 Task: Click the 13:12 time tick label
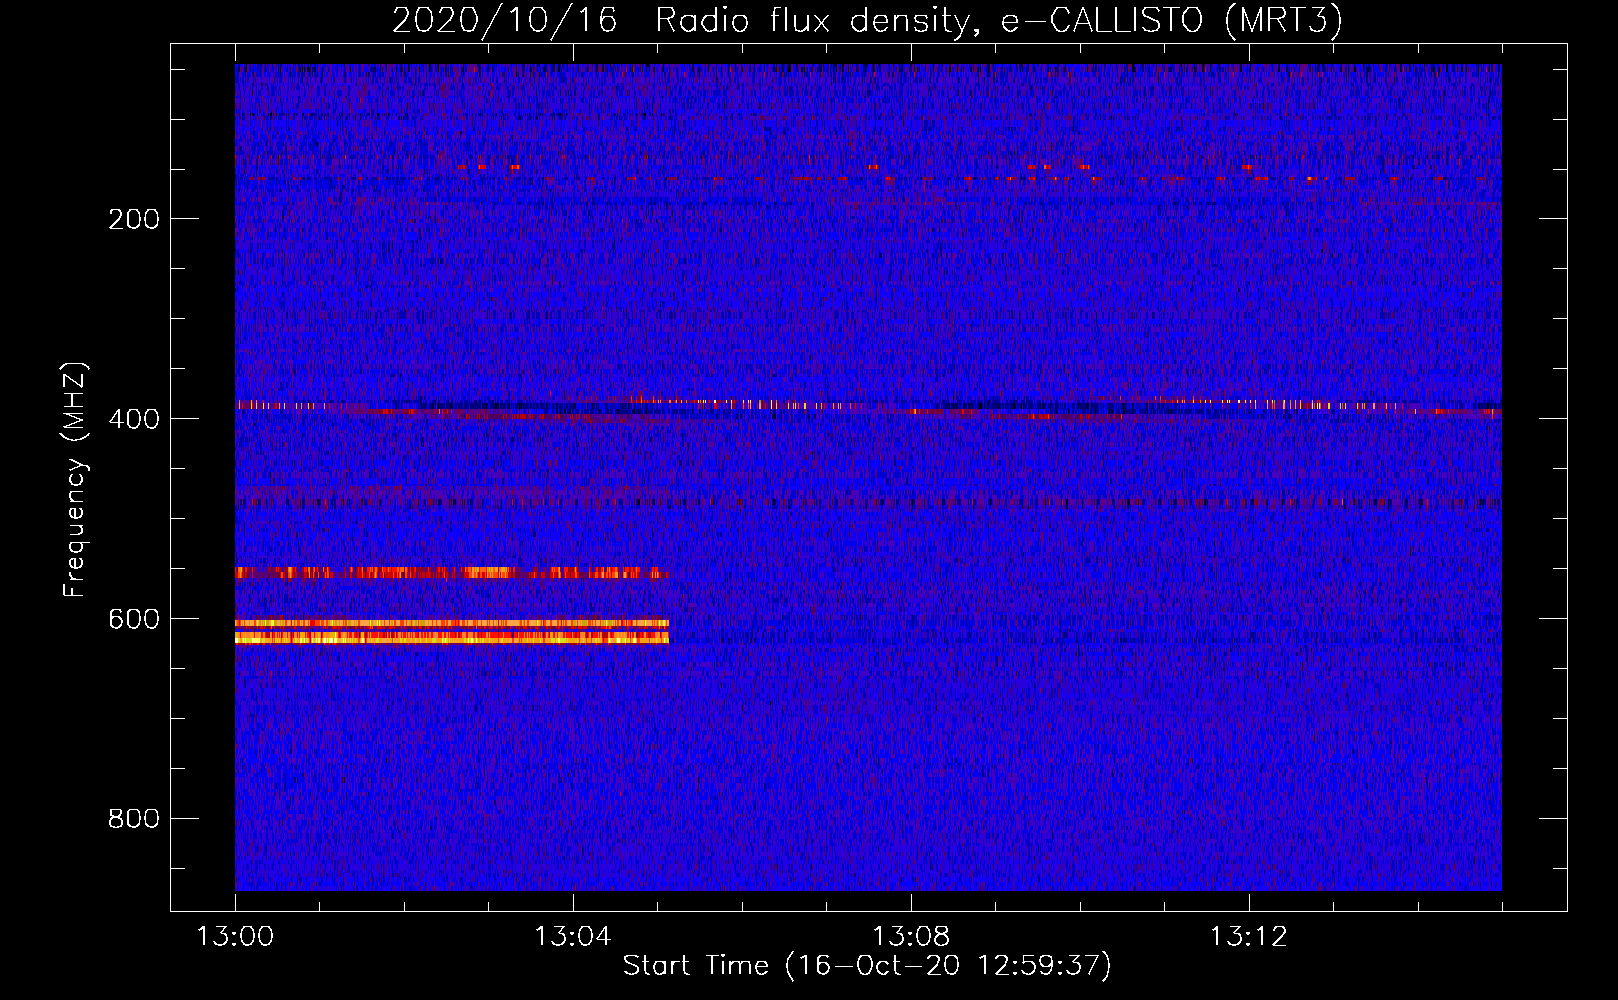(x=1249, y=936)
